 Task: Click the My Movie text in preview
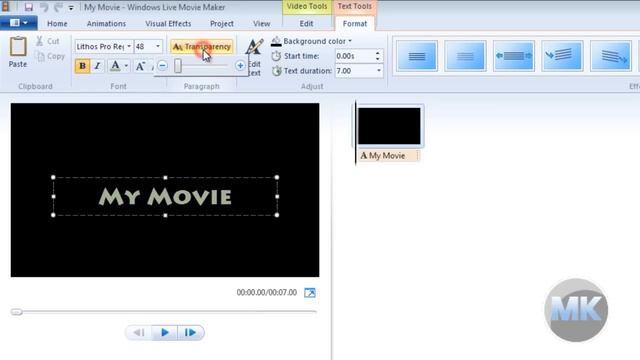click(x=165, y=197)
